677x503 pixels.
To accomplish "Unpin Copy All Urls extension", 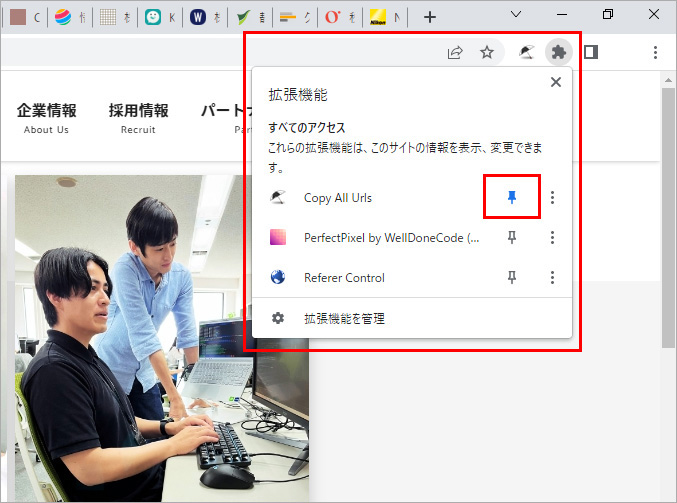I will (x=512, y=197).
